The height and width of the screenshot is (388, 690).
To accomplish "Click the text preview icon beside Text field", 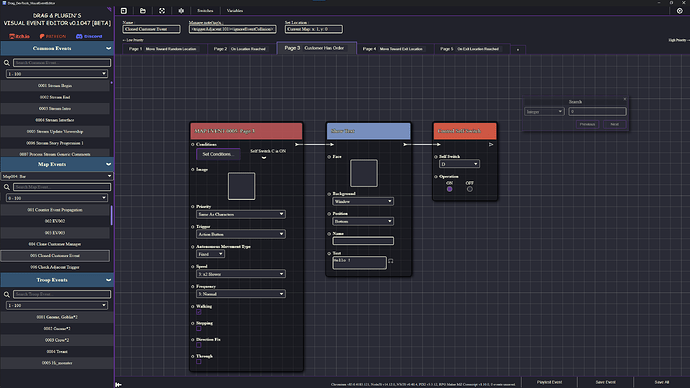I will coord(391,261).
